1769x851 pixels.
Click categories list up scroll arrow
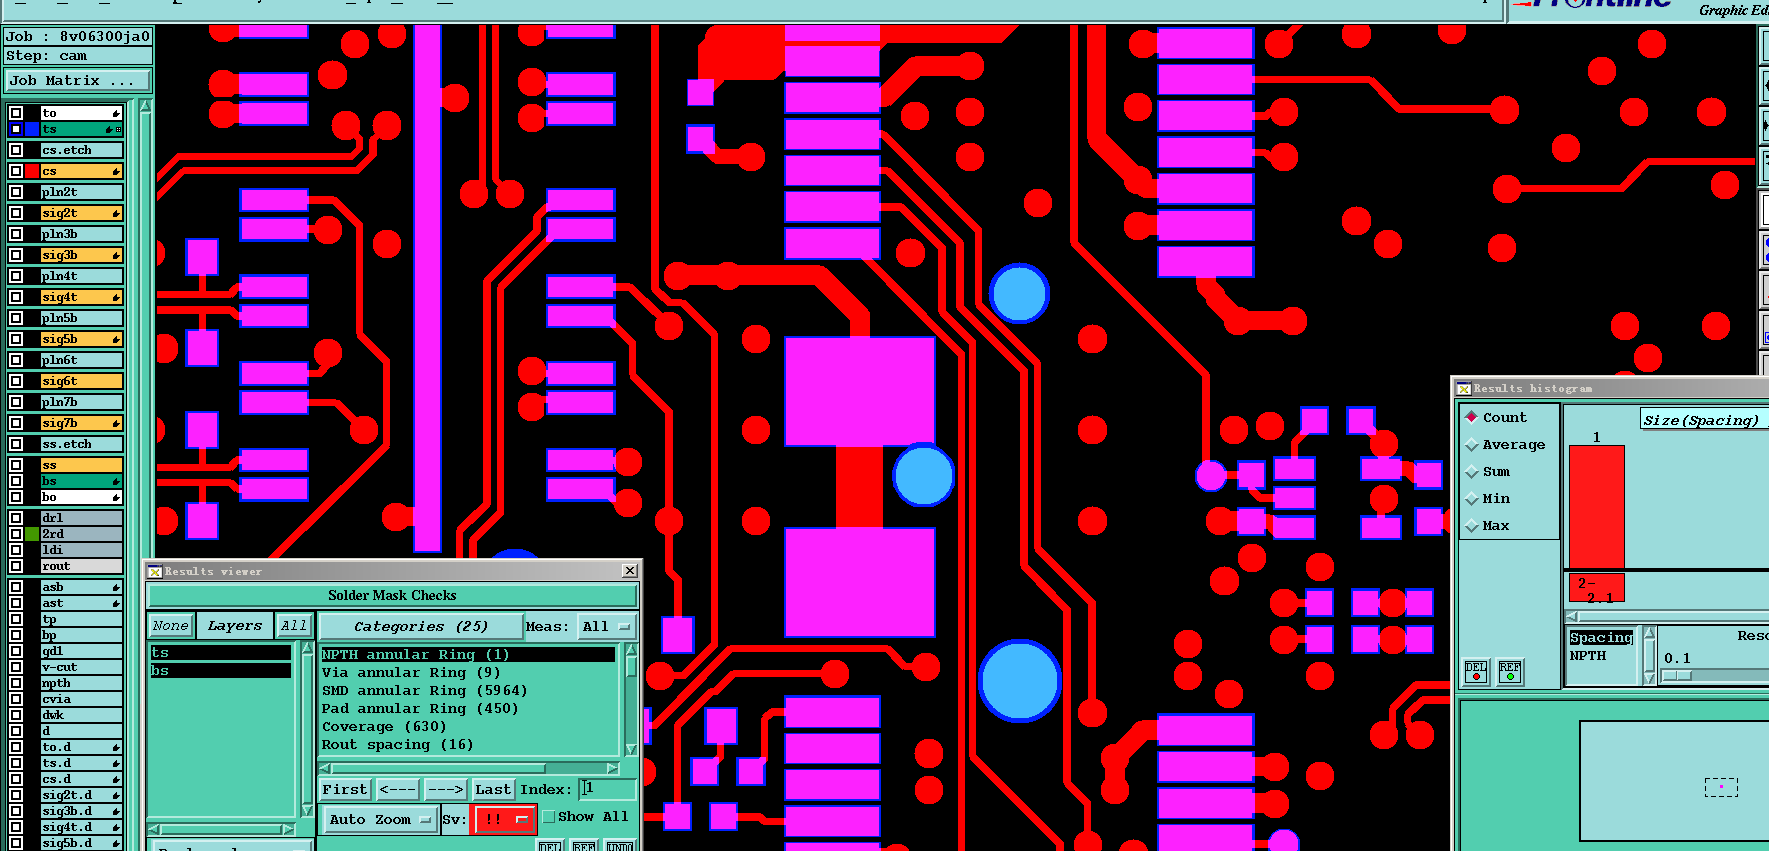click(631, 650)
